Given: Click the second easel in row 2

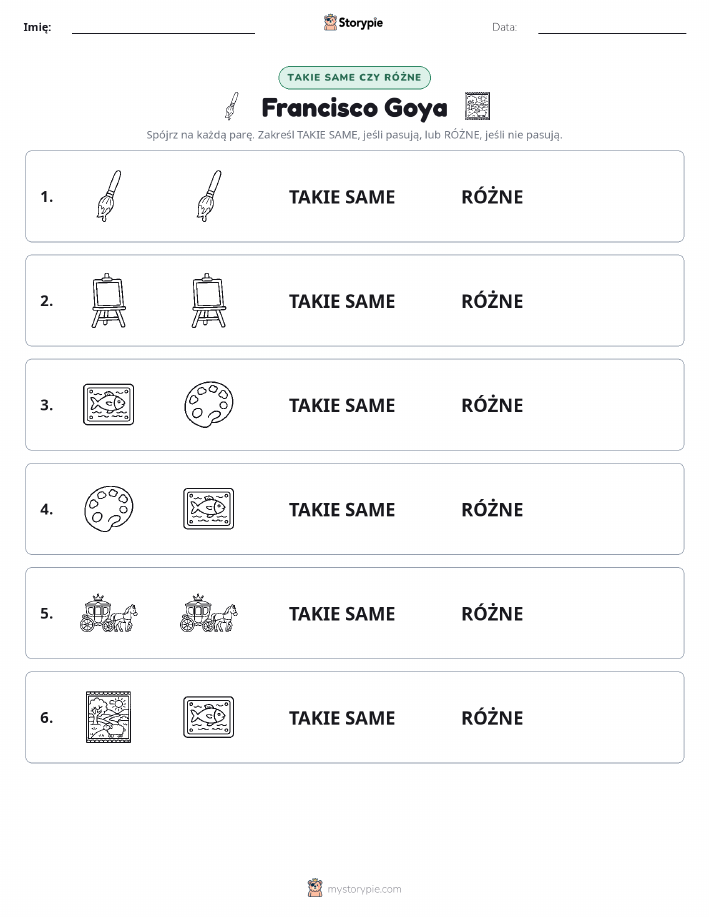Looking at the screenshot, I should (x=209, y=300).
